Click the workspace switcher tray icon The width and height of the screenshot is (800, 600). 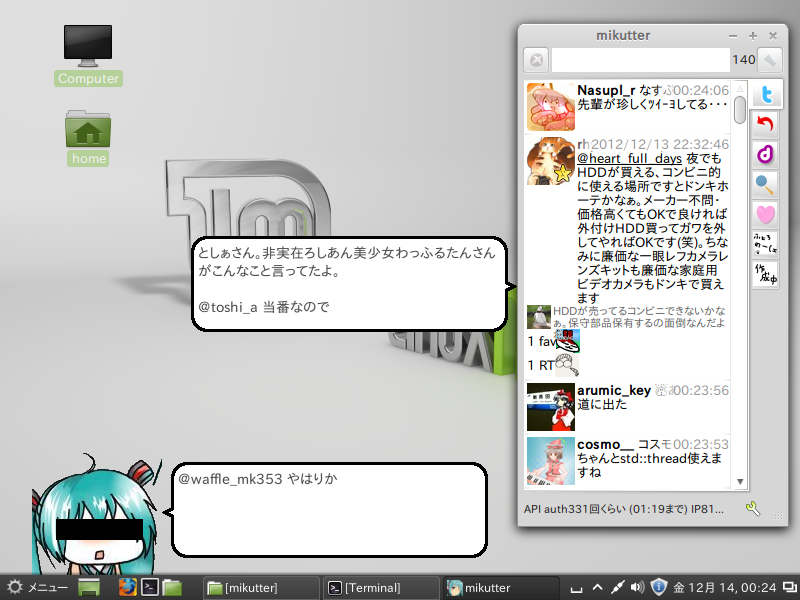(789, 587)
